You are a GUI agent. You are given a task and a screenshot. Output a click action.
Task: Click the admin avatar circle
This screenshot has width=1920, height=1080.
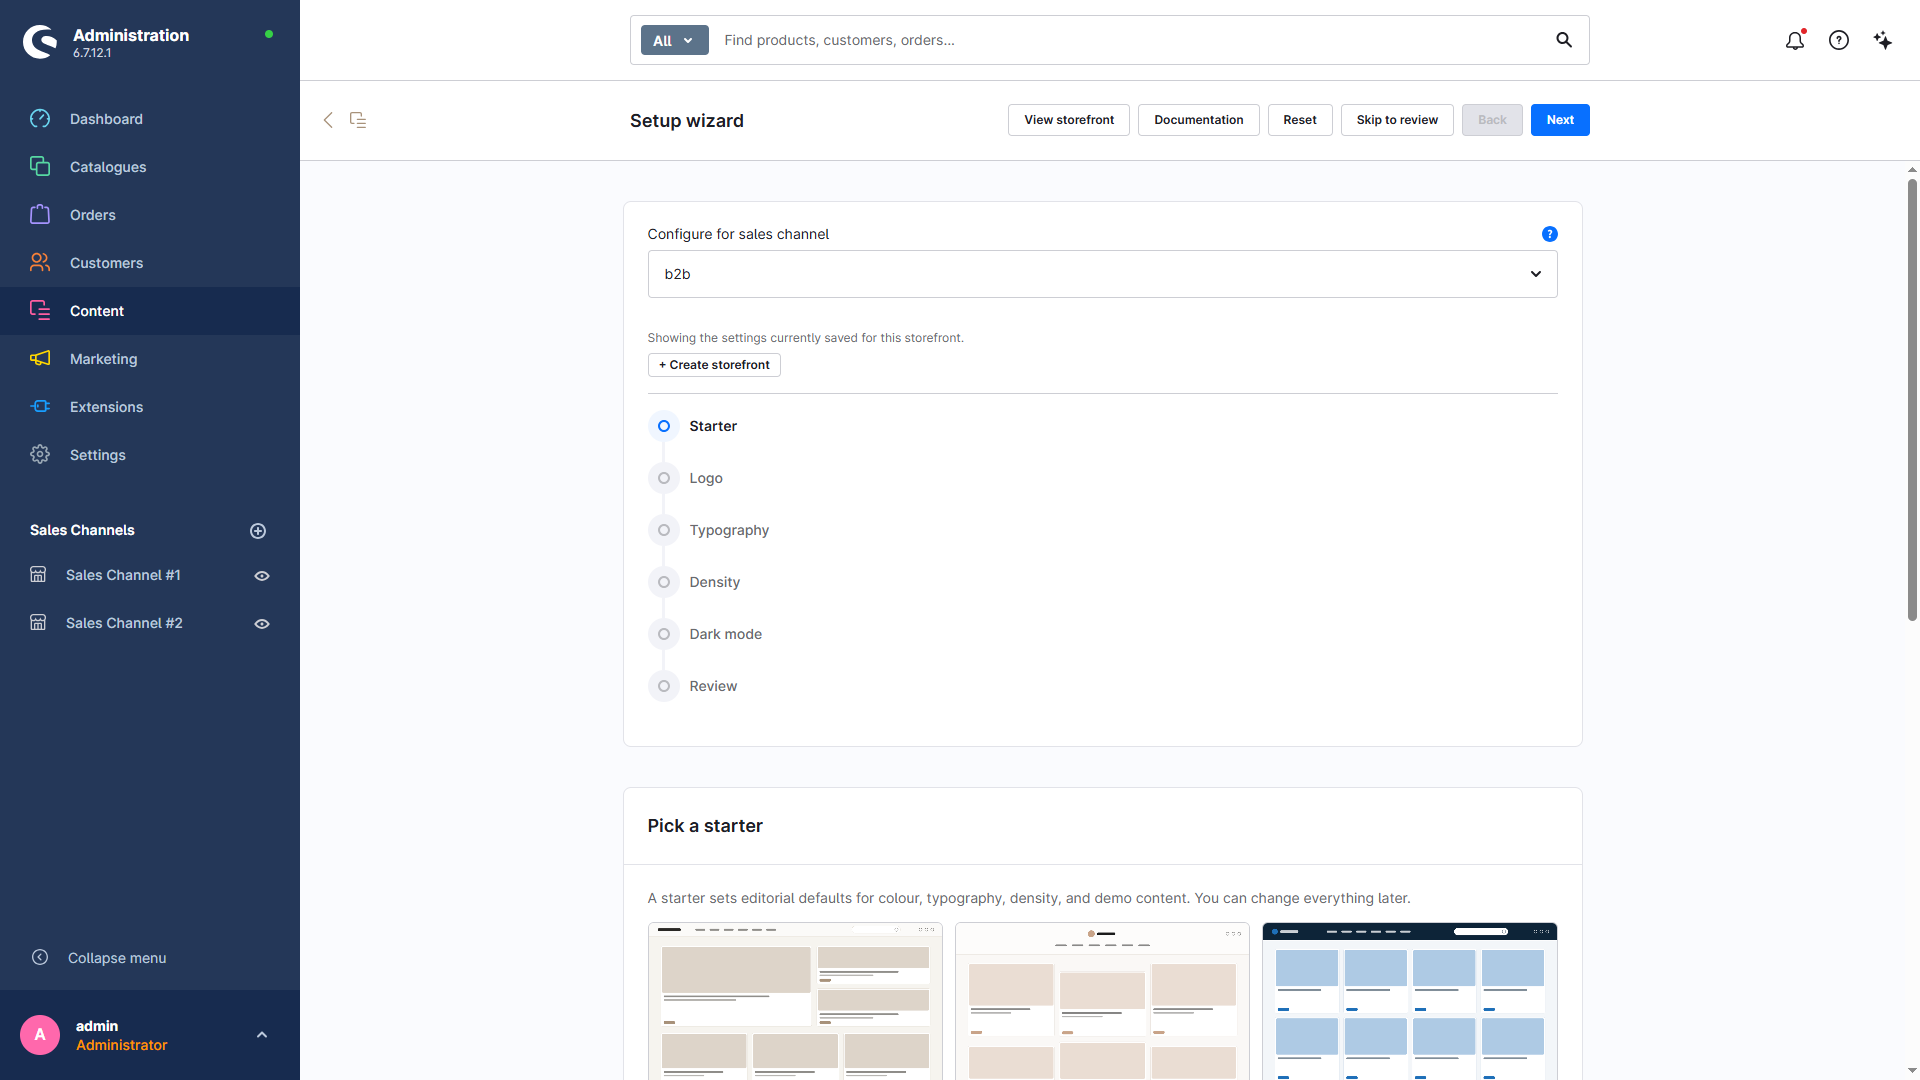(40, 1035)
